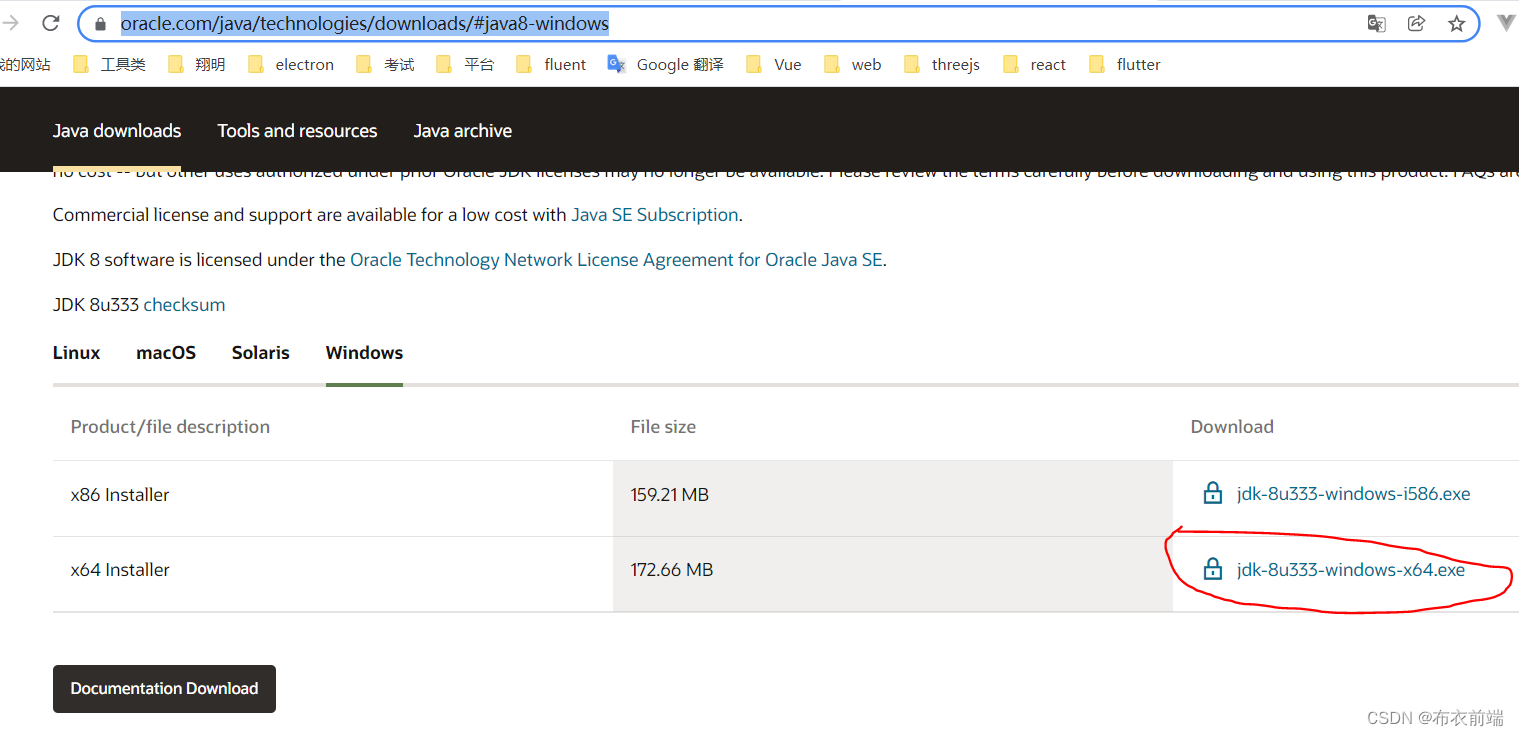Open the JDK 8u333 checksum link
The image size is (1519, 736).
pyautogui.click(x=184, y=305)
